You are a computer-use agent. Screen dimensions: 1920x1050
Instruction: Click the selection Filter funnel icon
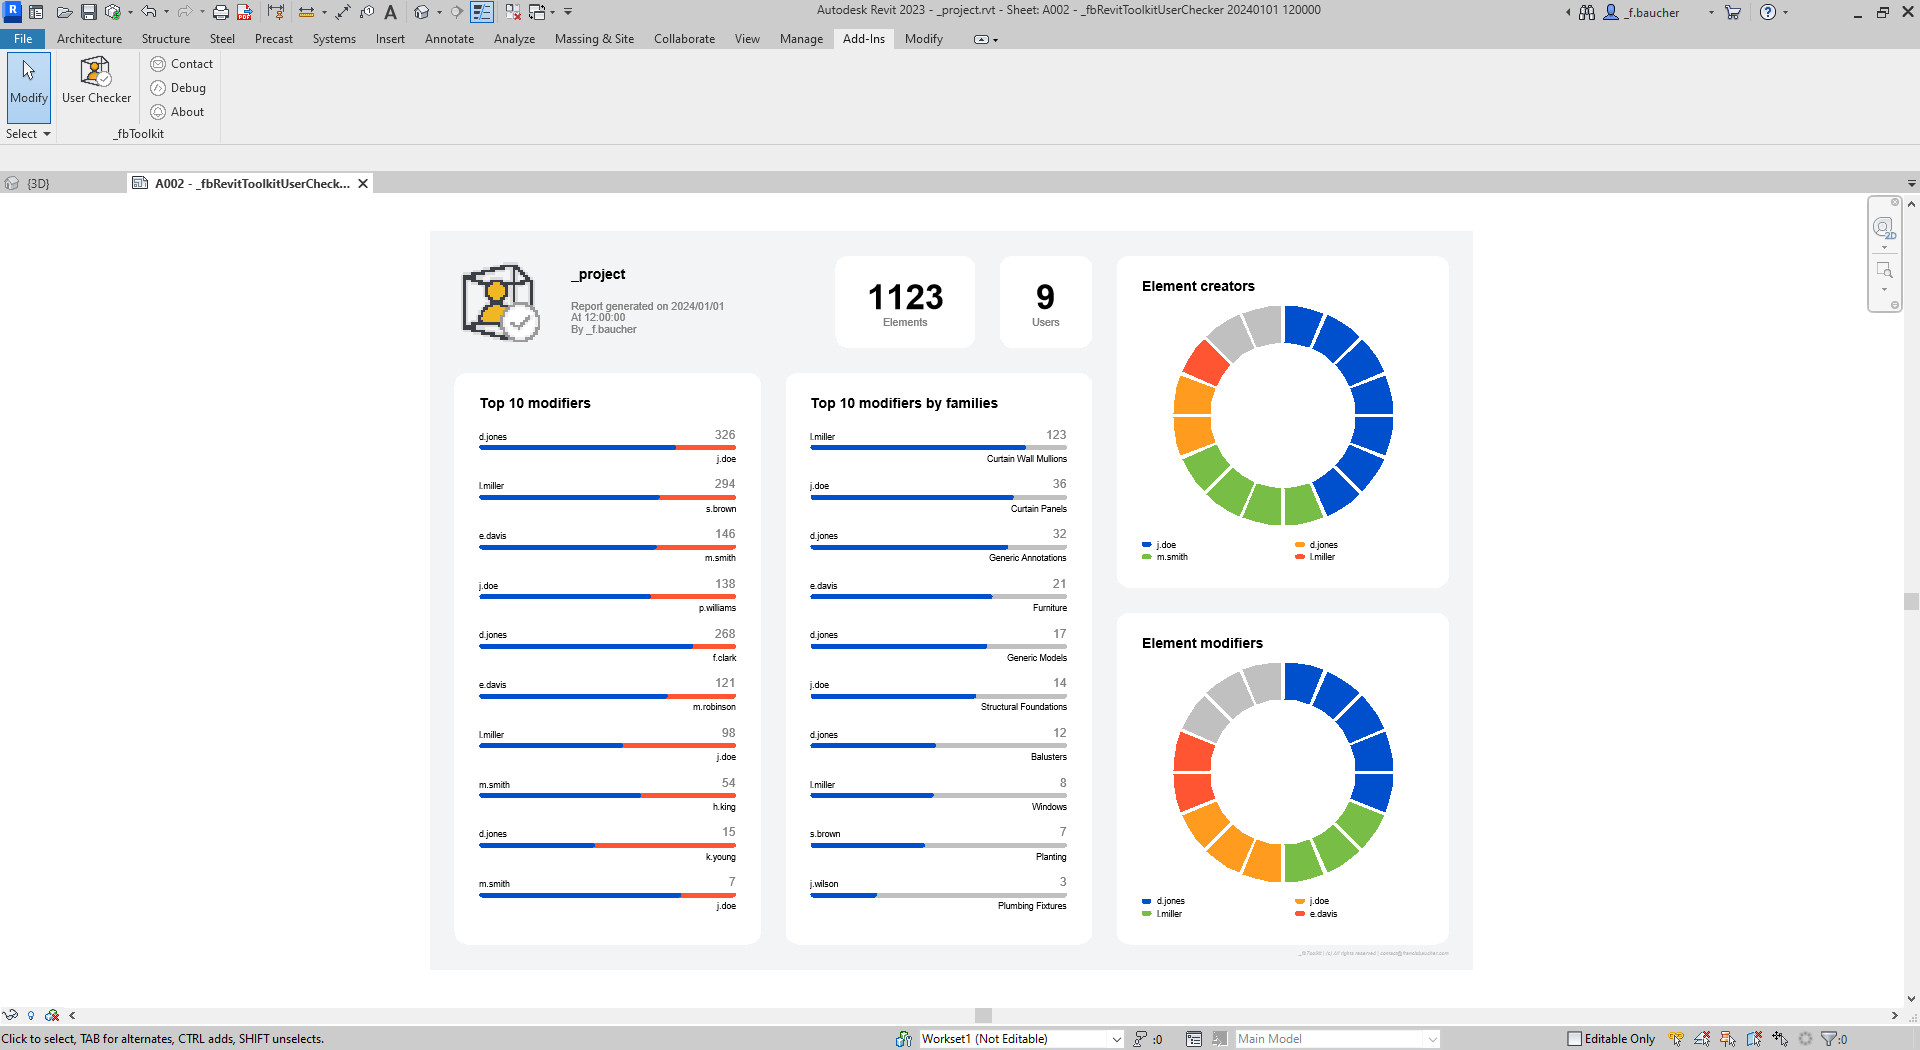[1830, 1039]
